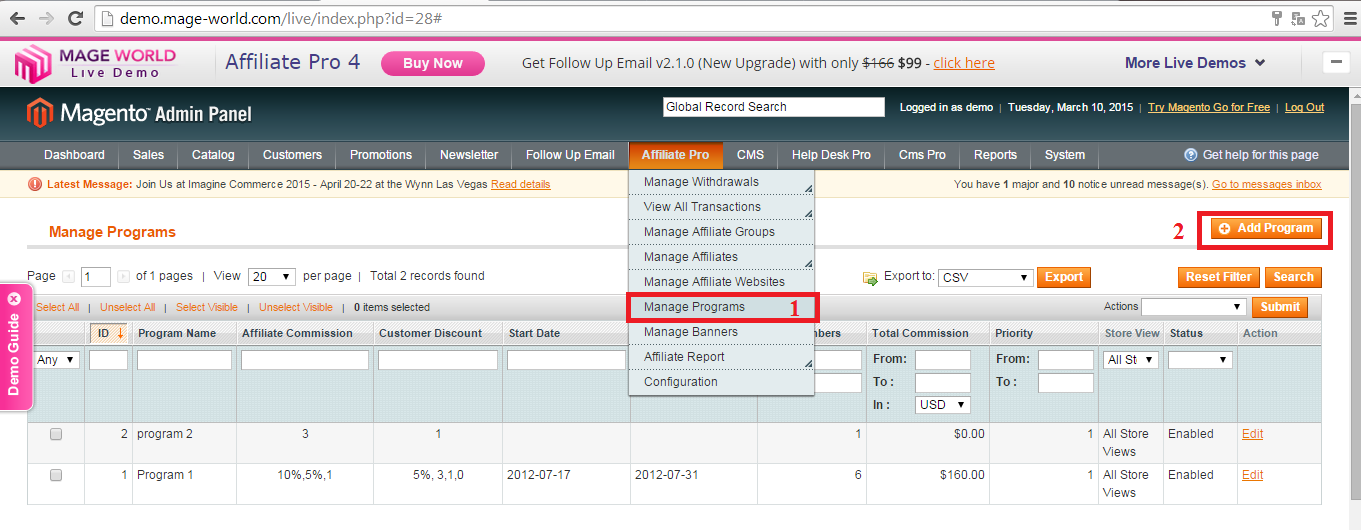
Task: Edit the program 2 row
Action: [1252, 434]
